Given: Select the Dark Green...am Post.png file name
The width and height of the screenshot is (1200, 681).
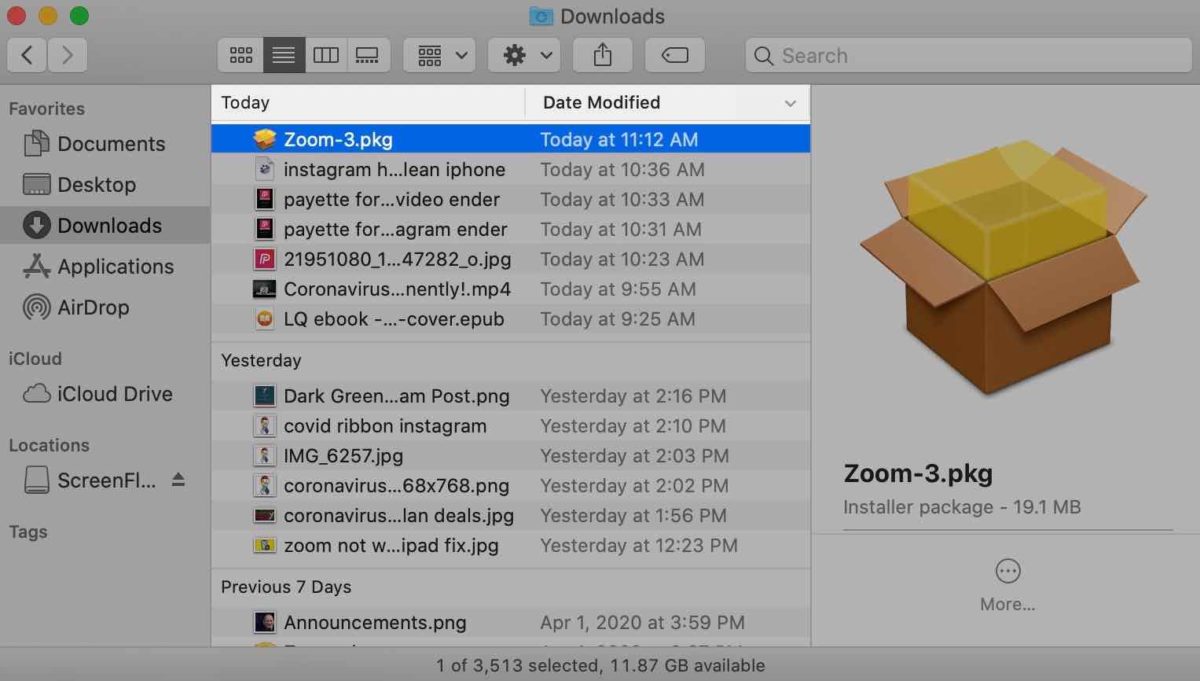Looking at the screenshot, I should (396, 396).
